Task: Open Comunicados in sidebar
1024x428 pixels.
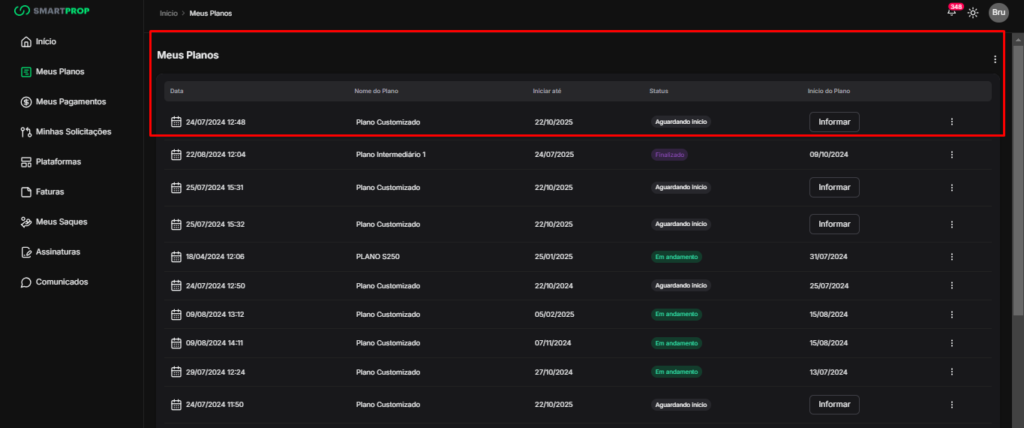Action: tap(61, 282)
